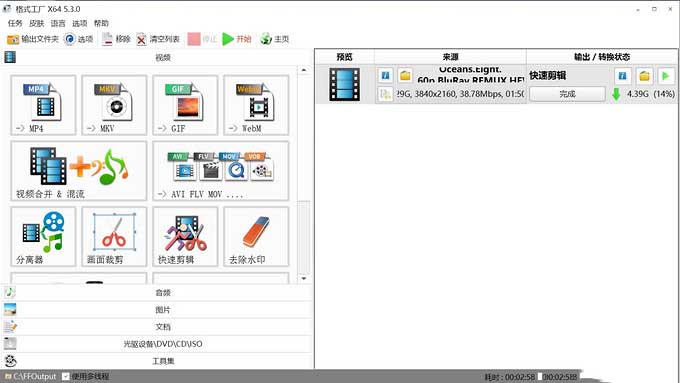This screenshot has width=680, height=383.
Task: Expand the toolset (工具集) category
Action: [157, 361]
